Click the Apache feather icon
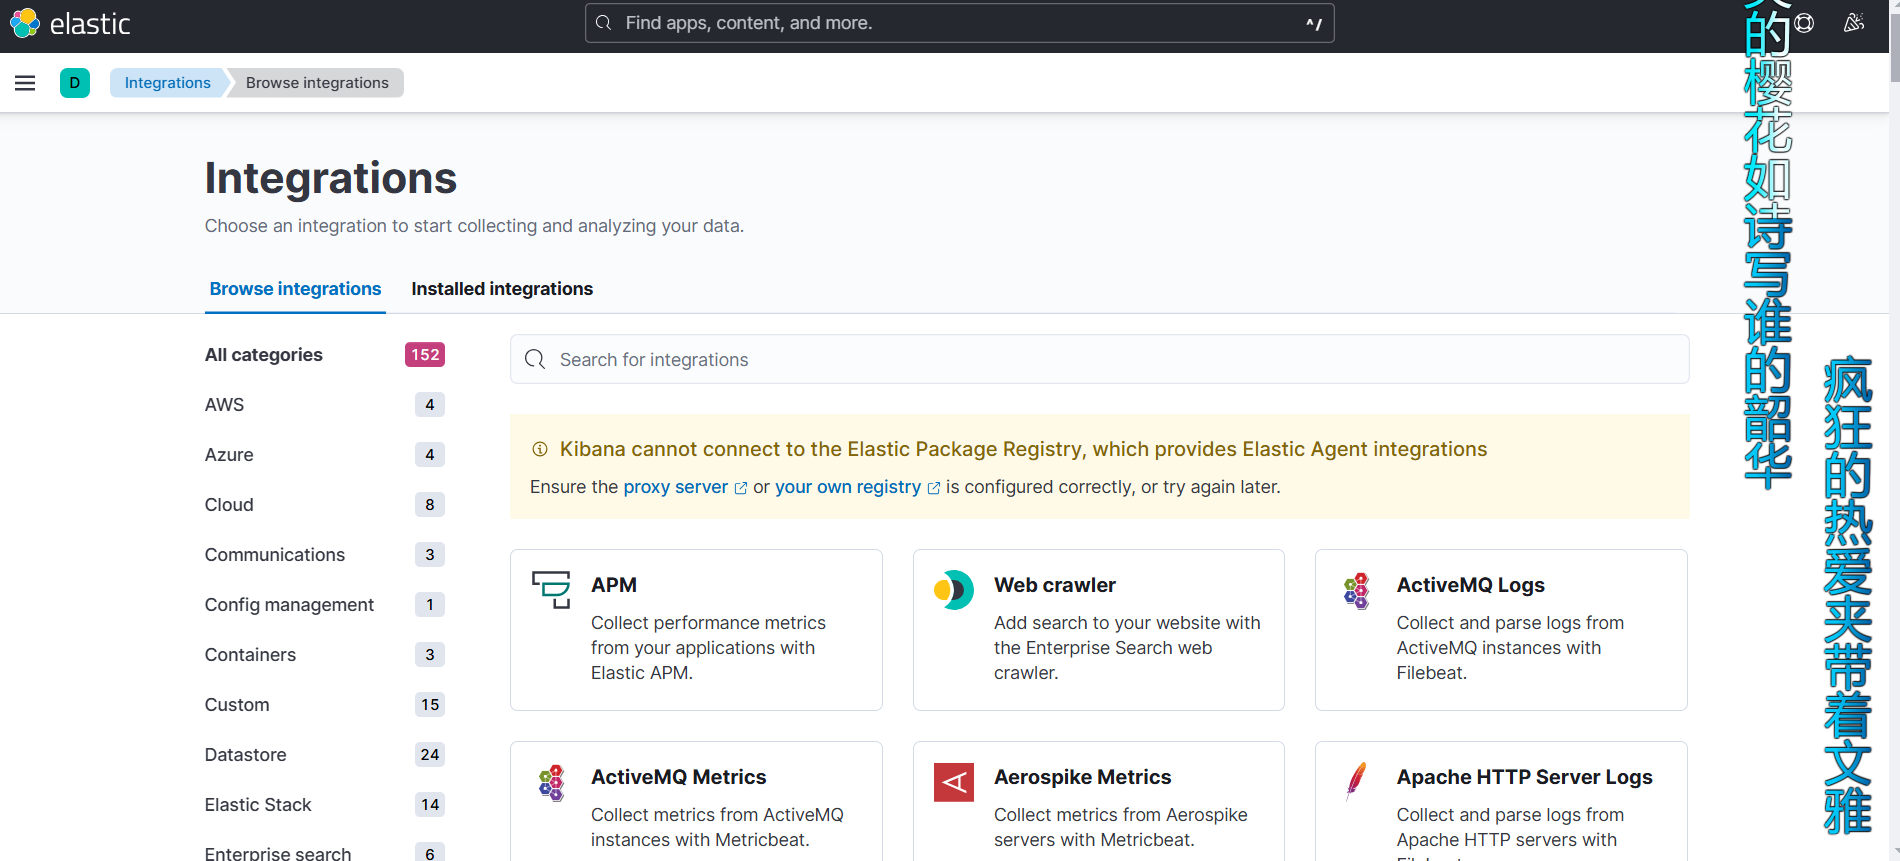 pos(1356,781)
